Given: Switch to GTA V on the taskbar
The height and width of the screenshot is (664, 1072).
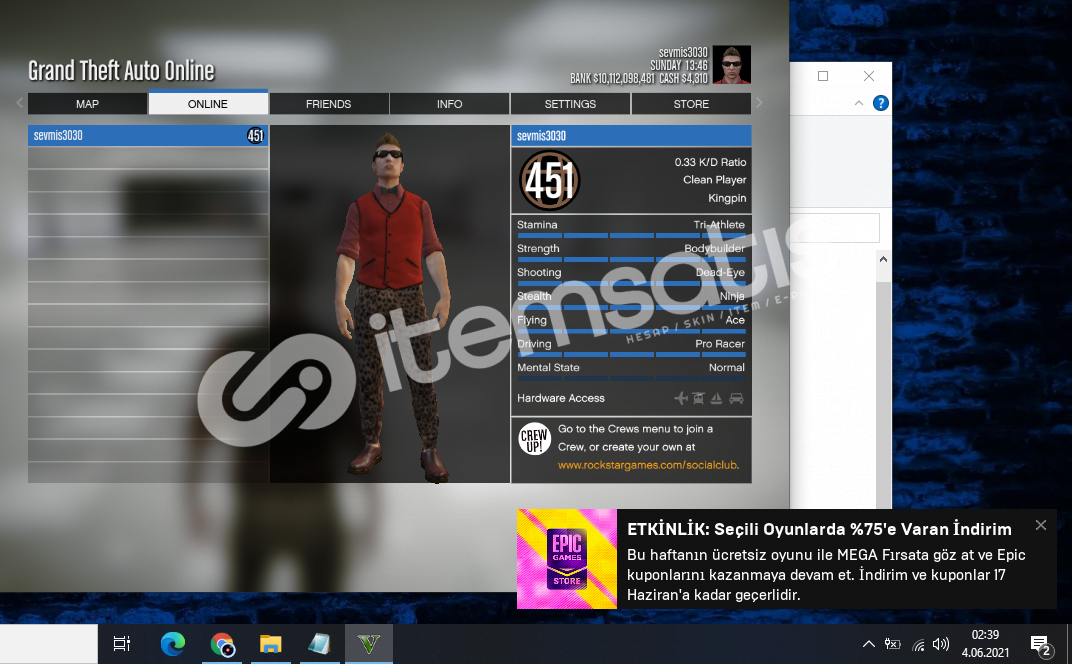Looking at the screenshot, I should [x=368, y=643].
